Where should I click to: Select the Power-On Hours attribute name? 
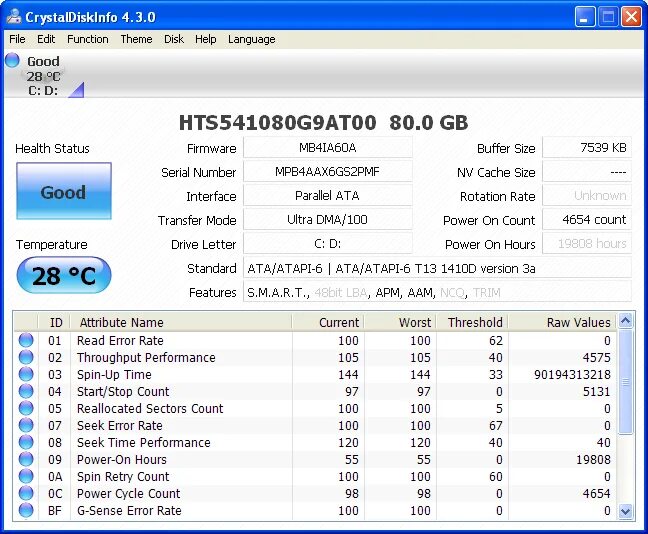tap(122, 459)
